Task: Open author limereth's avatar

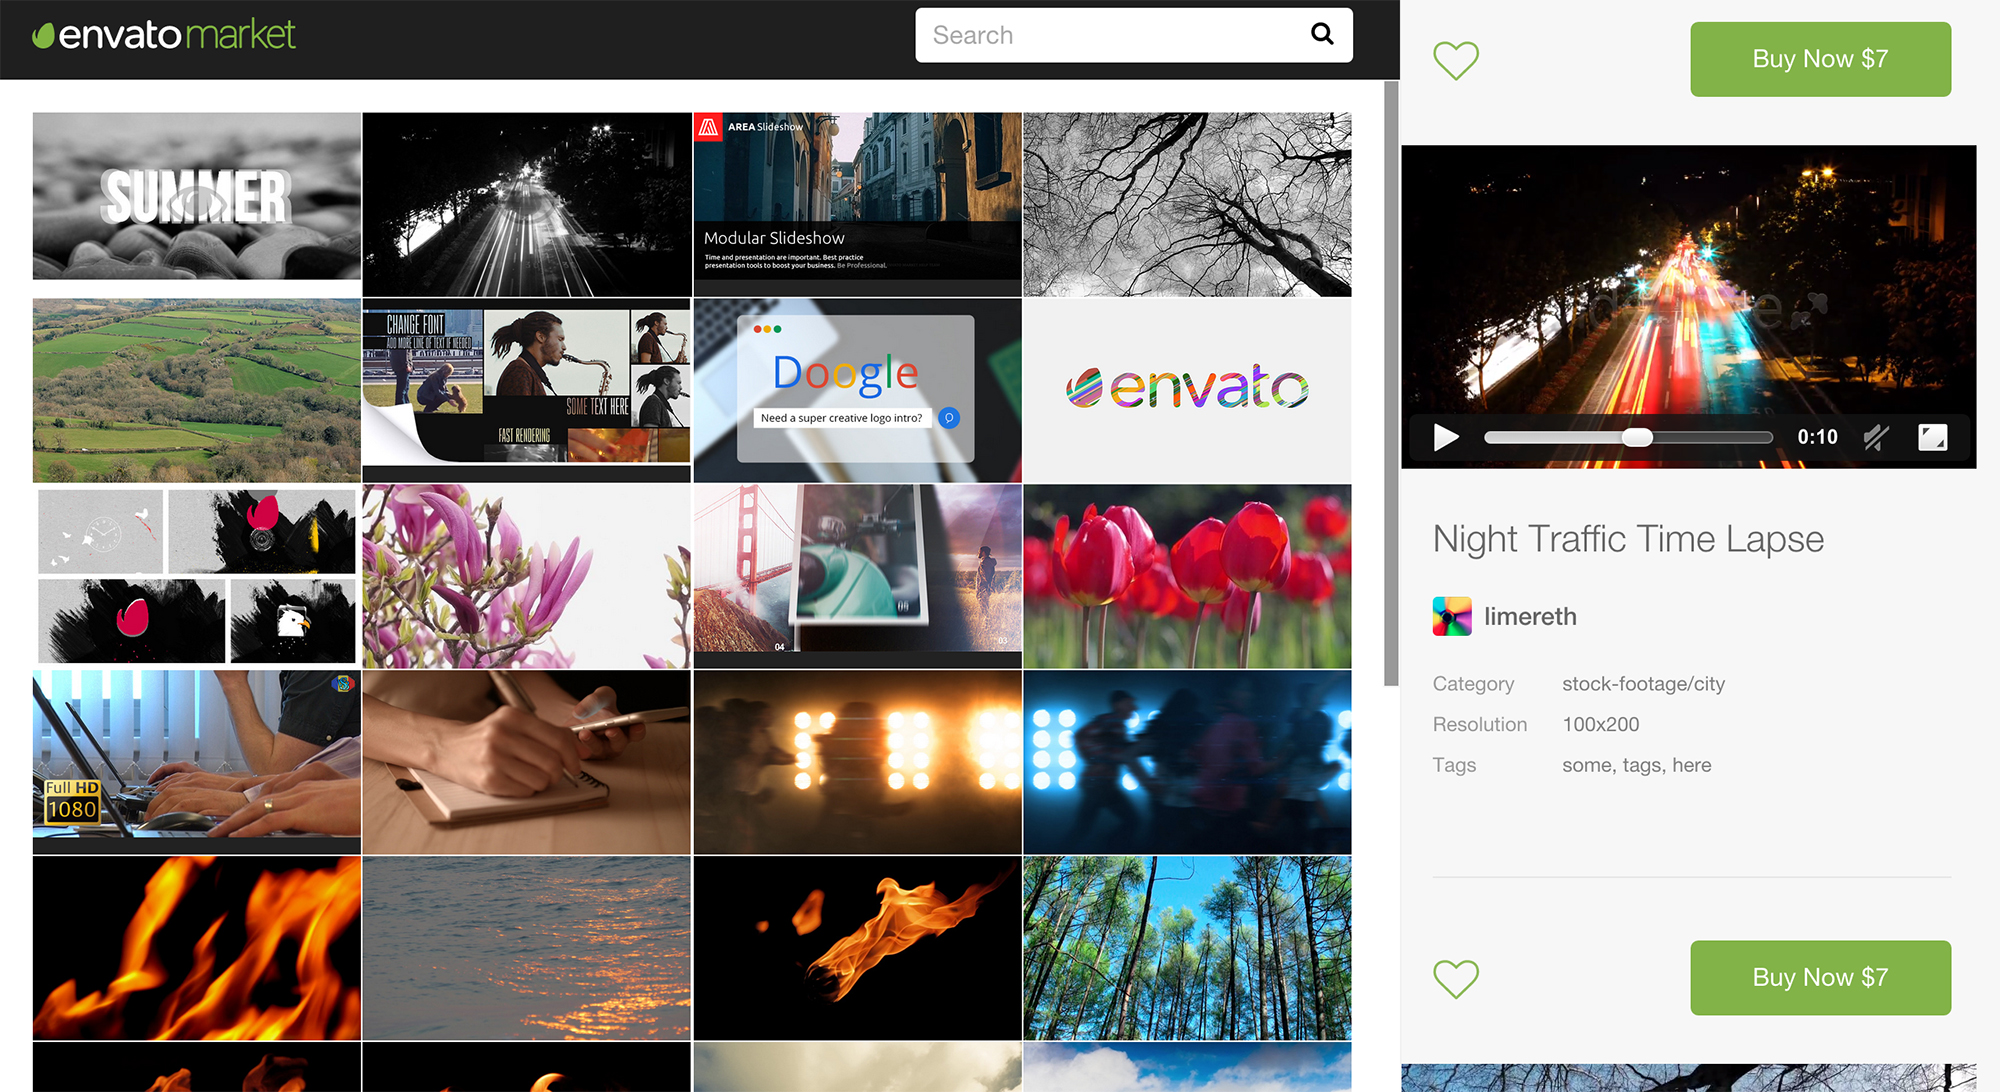Action: coord(1452,616)
